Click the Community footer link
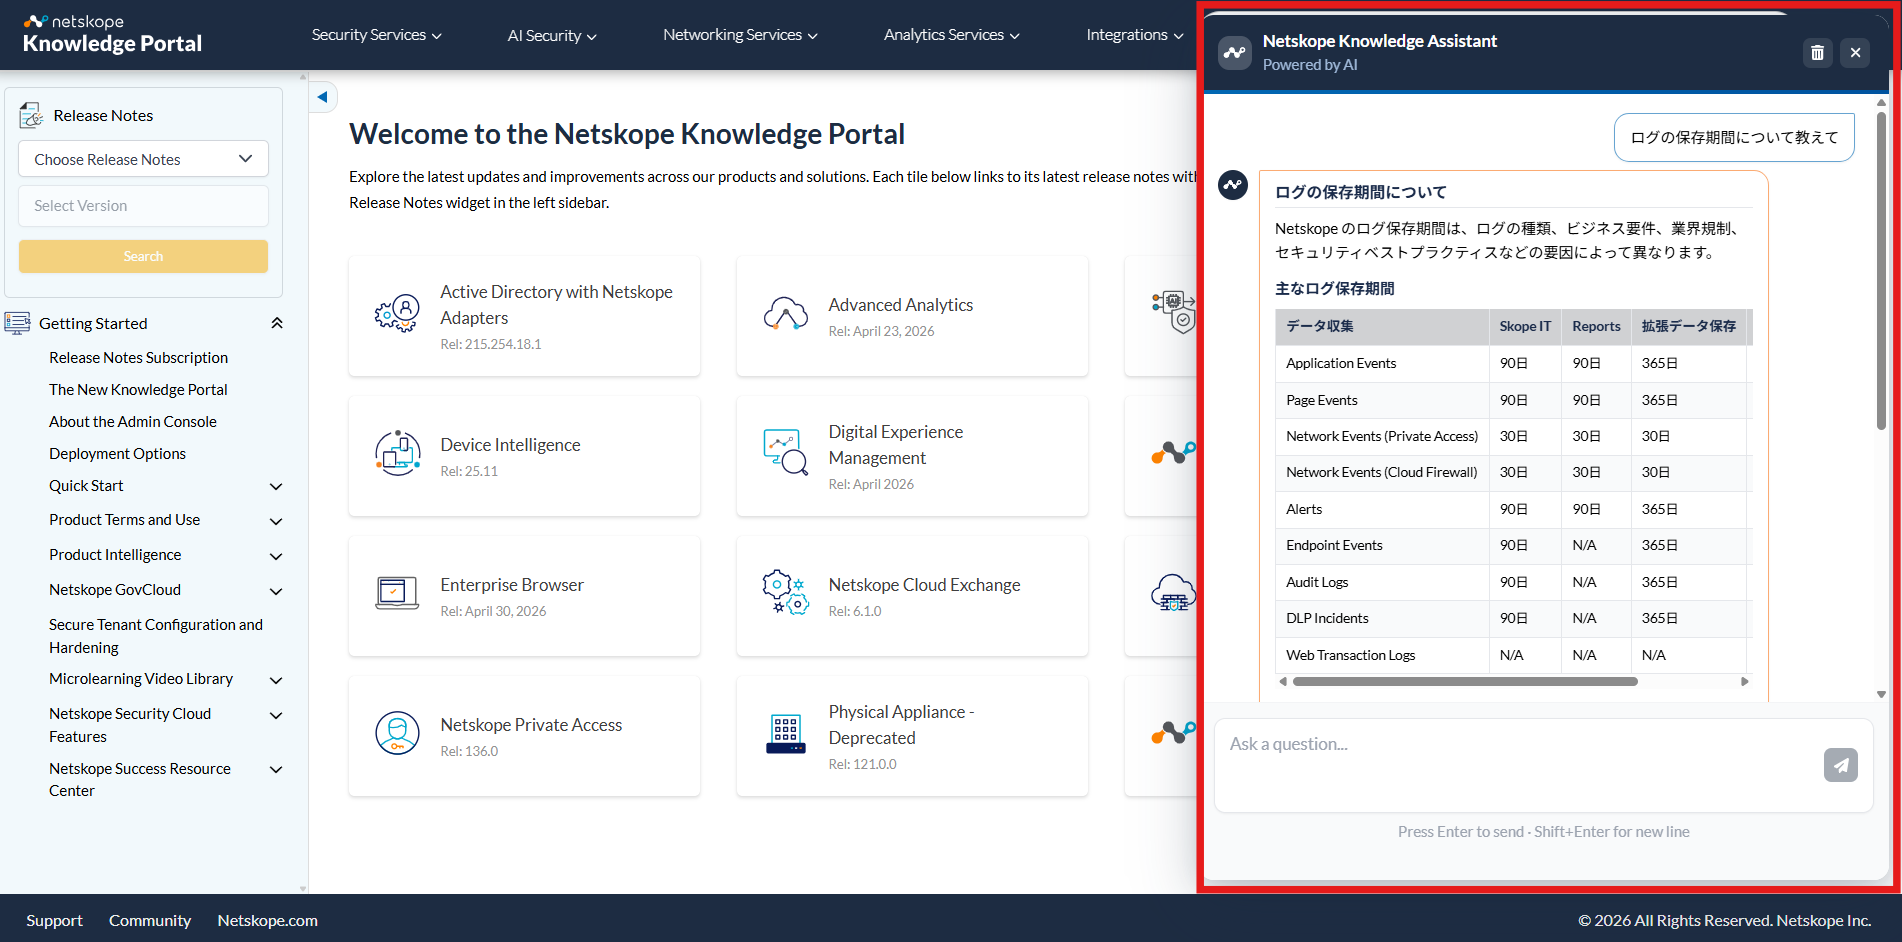Screen dimensions: 1902x942 point(150,920)
